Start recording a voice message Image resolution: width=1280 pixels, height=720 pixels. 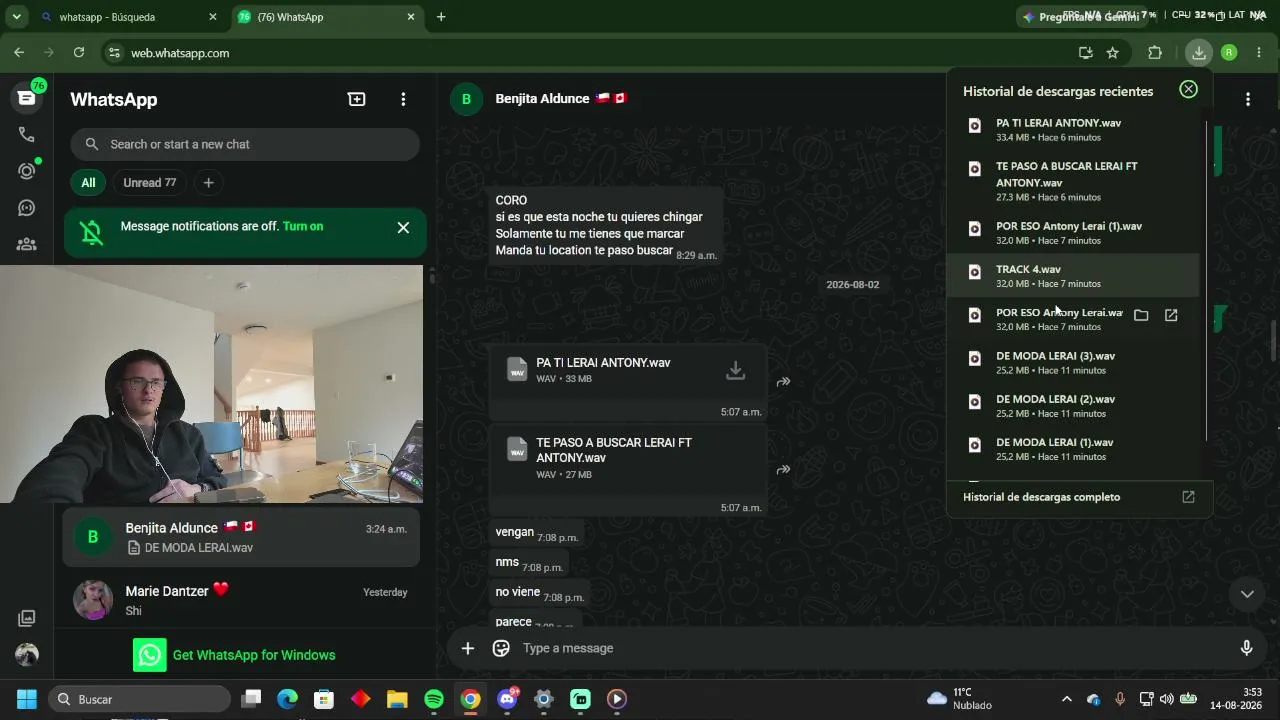(1246, 648)
